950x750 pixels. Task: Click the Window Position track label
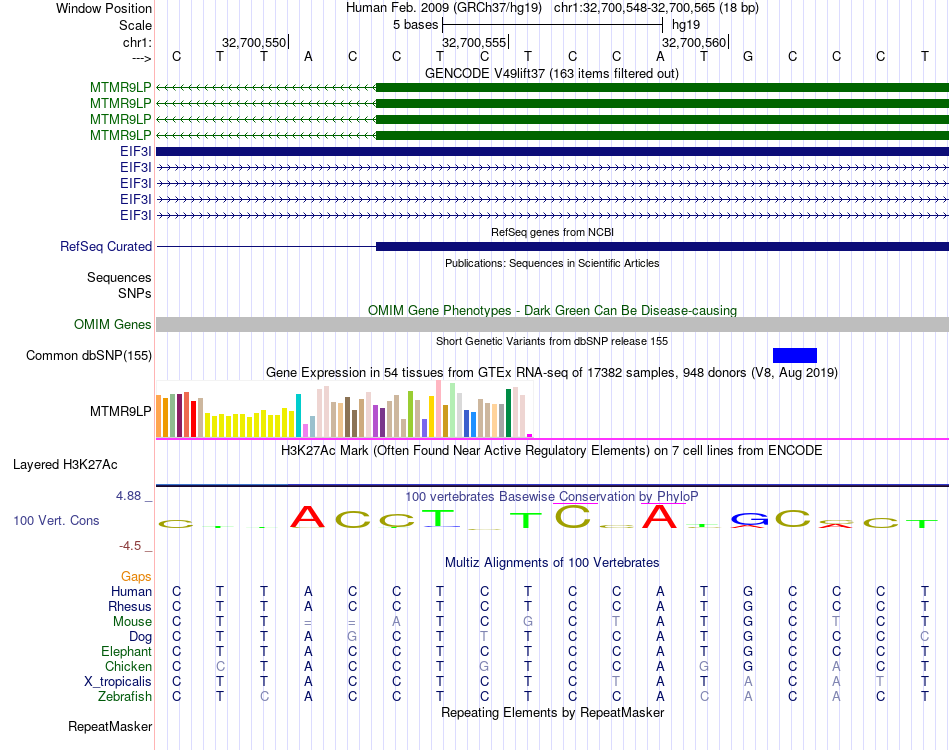point(104,8)
